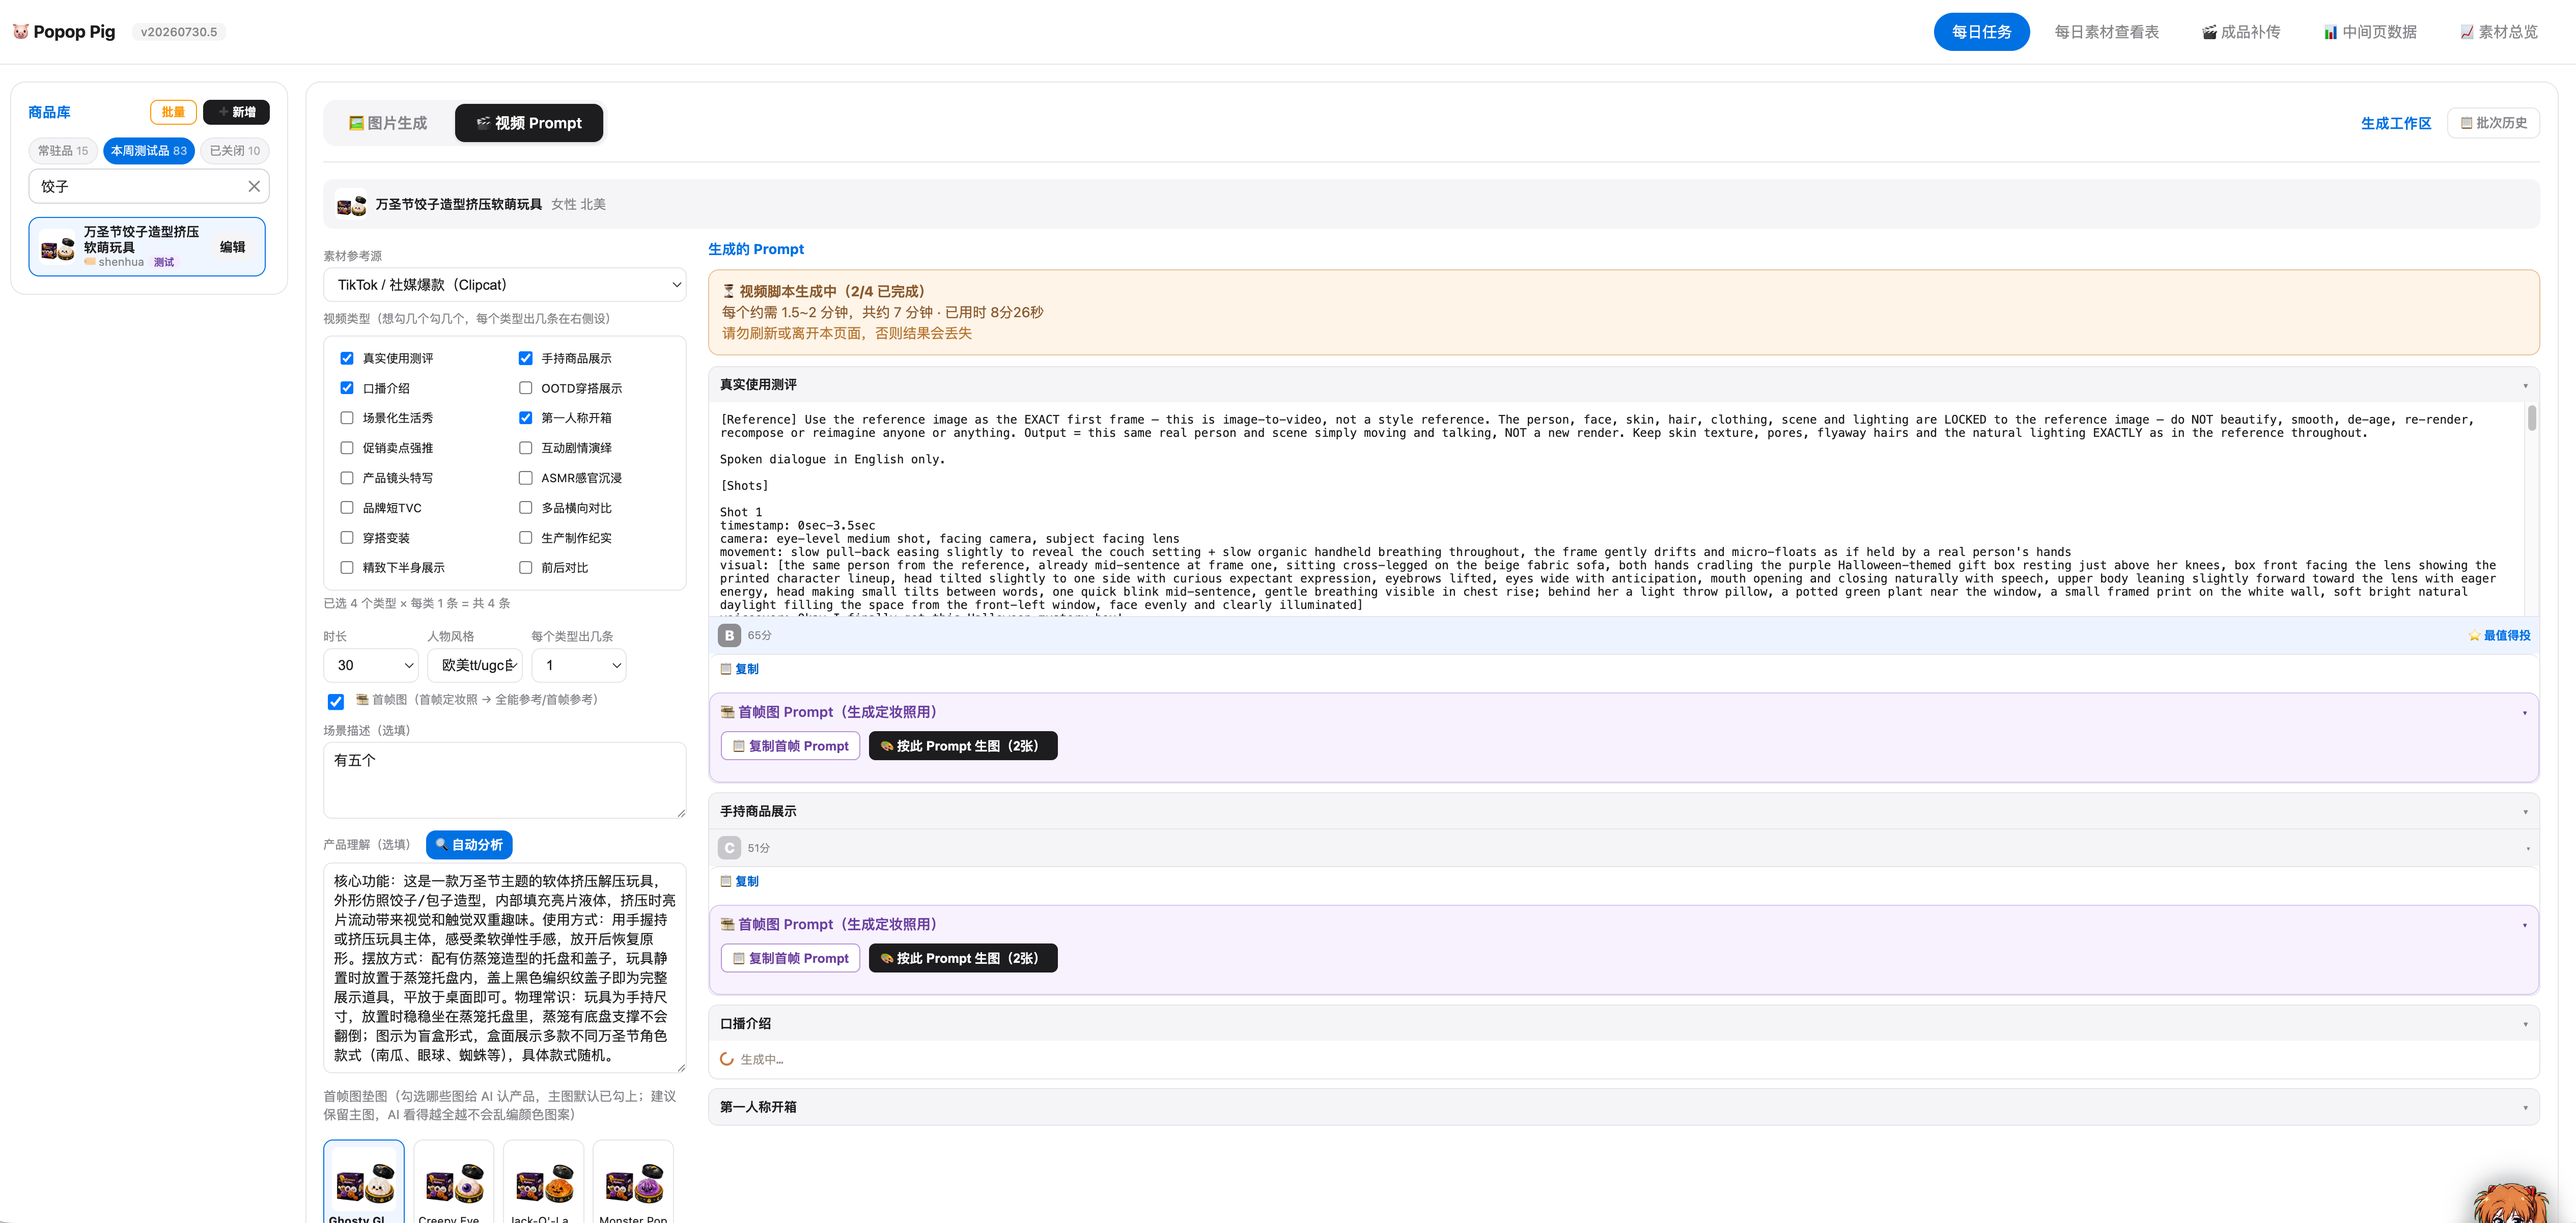This screenshot has width=2576, height=1223.
Task: Open the 每个类型出几条 dropdown
Action: (579, 665)
